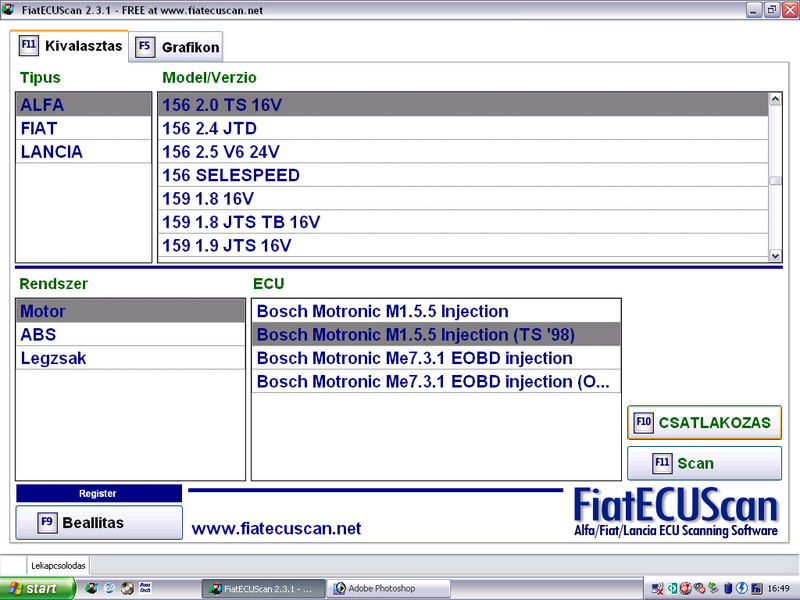The height and width of the screenshot is (600, 800).
Task: Click the F11 icon on Scan button
Action: click(662, 463)
